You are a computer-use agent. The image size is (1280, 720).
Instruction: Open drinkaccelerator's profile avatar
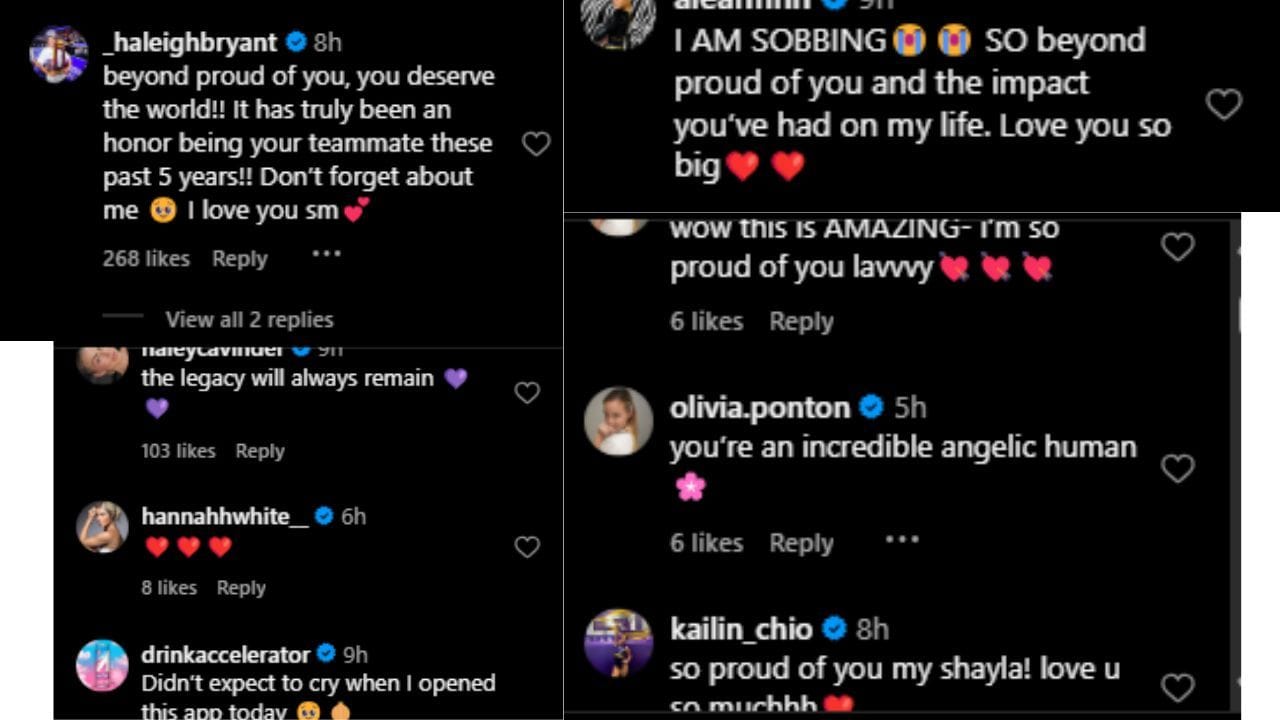coord(102,666)
